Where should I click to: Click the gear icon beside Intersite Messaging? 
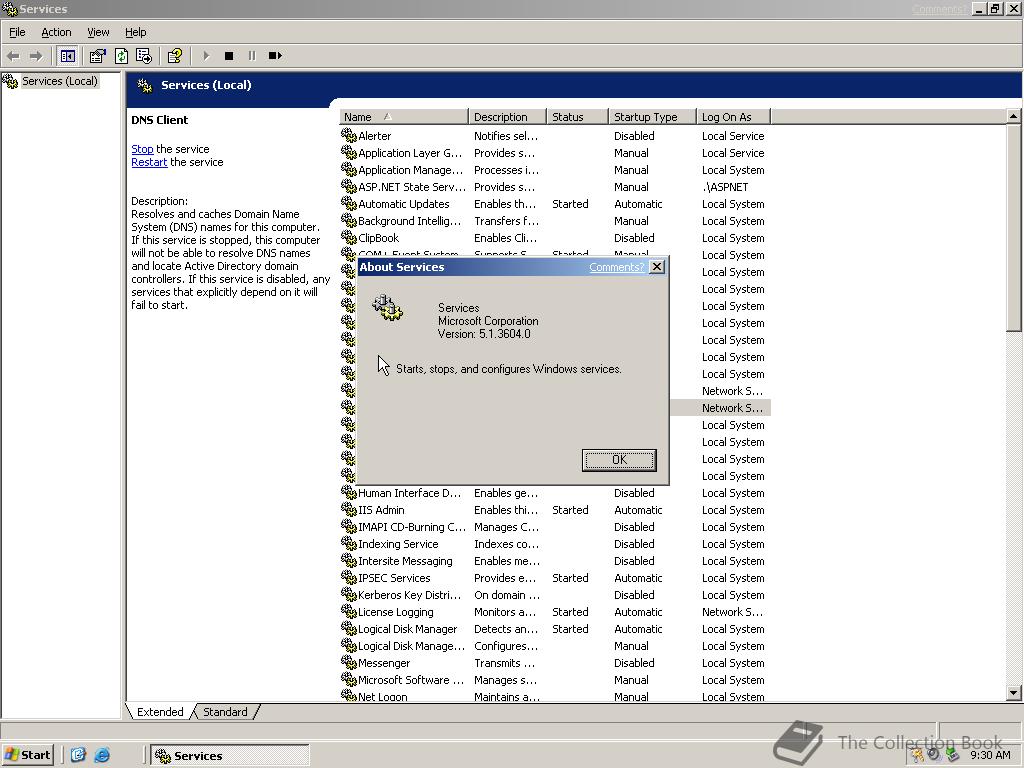coord(349,560)
